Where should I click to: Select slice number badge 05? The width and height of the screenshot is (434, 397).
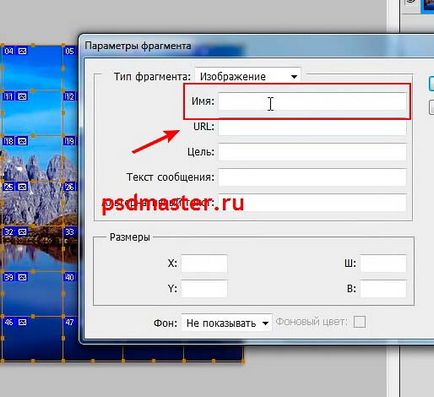tap(69, 51)
